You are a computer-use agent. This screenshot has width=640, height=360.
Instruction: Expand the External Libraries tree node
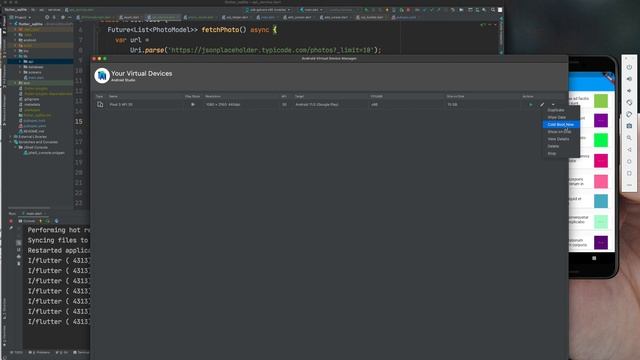tap(11, 137)
